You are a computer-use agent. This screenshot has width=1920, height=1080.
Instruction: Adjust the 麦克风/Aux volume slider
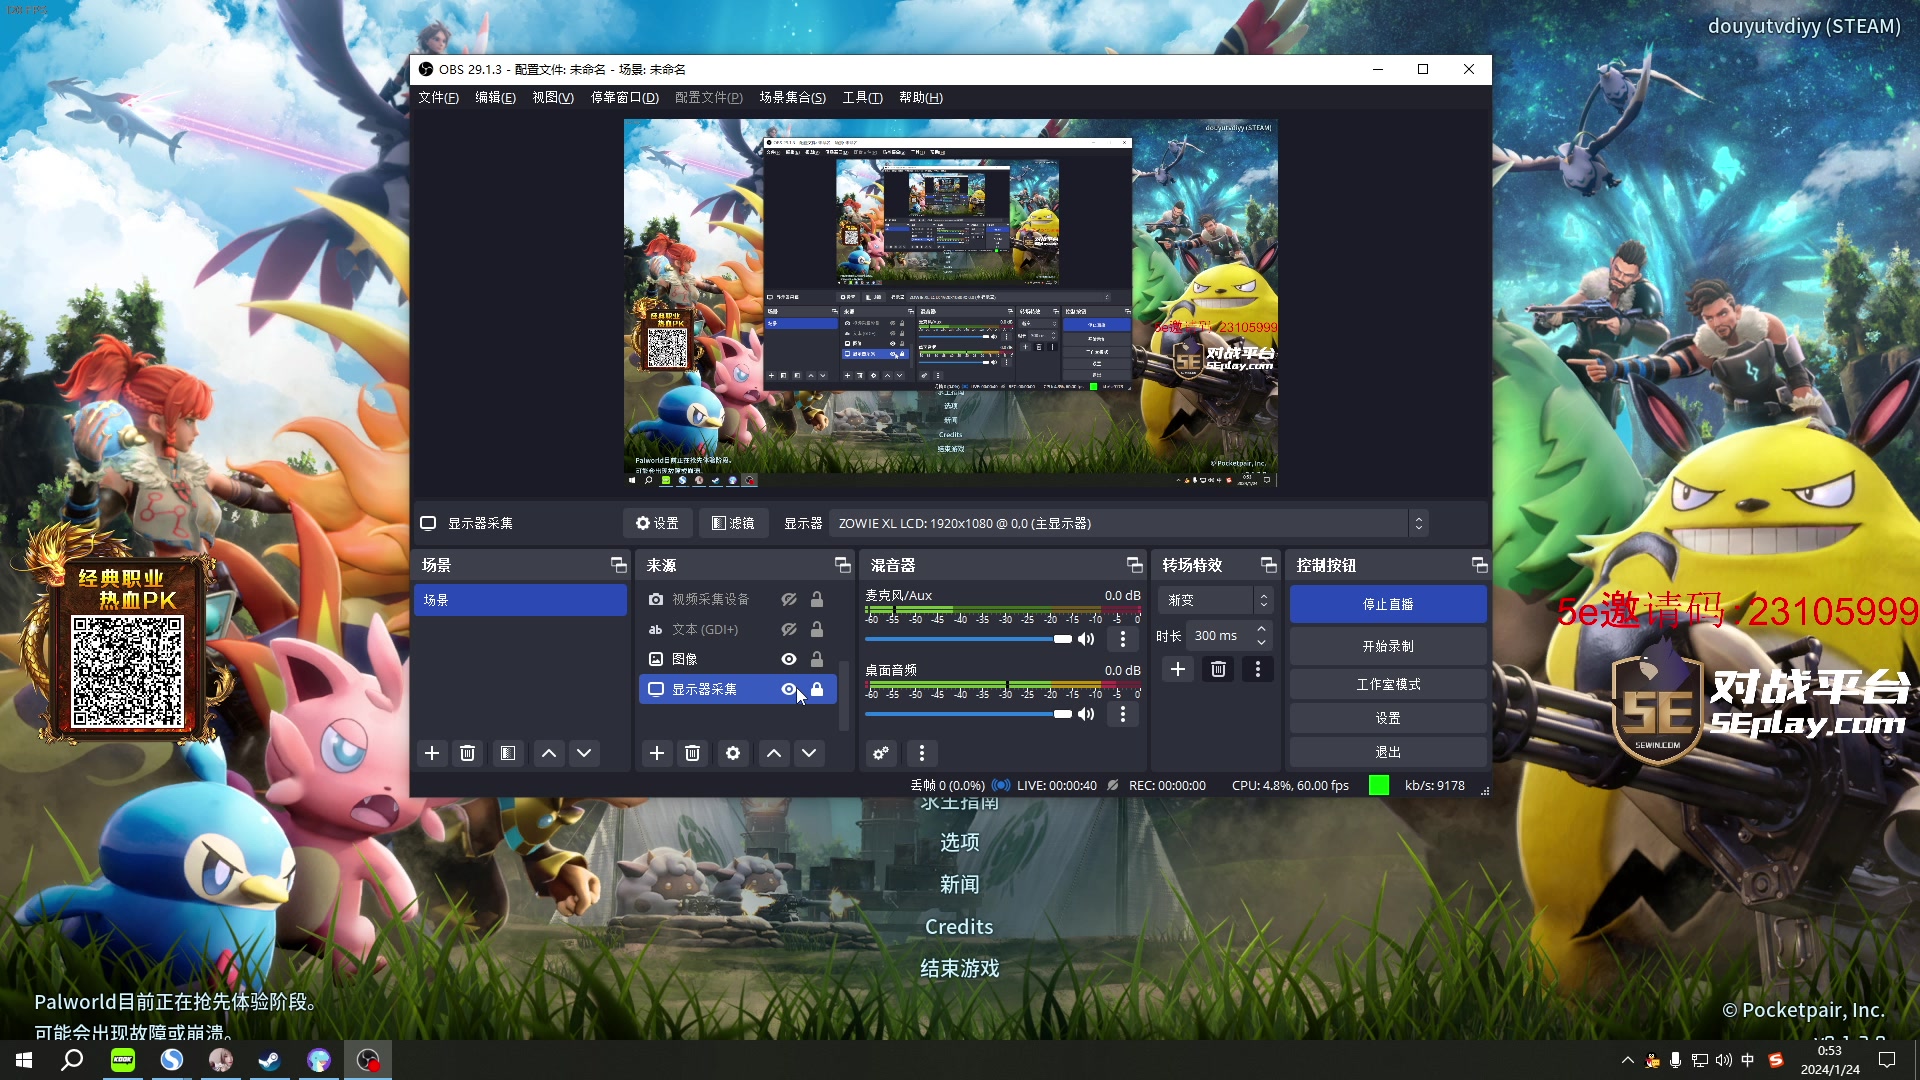point(968,639)
